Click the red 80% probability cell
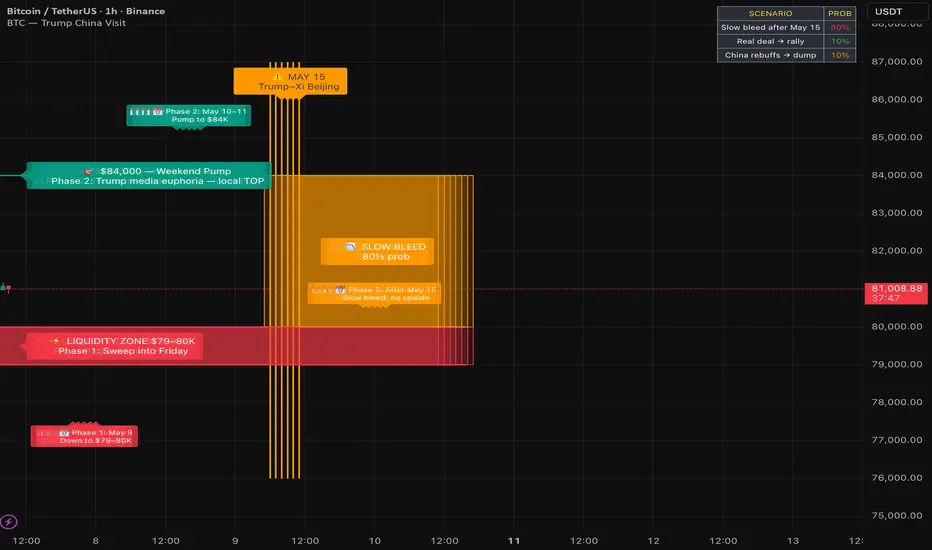The width and height of the screenshot is (932, 550). (x=840, y=27)
